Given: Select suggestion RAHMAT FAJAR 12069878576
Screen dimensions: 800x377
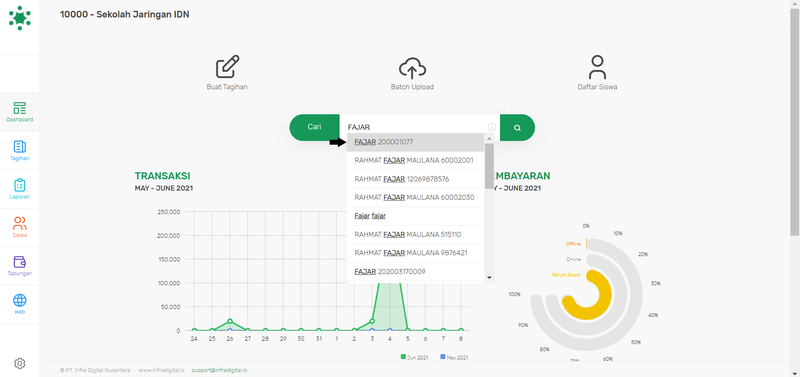Looking at the screenshot, I should tap(415, 179).
